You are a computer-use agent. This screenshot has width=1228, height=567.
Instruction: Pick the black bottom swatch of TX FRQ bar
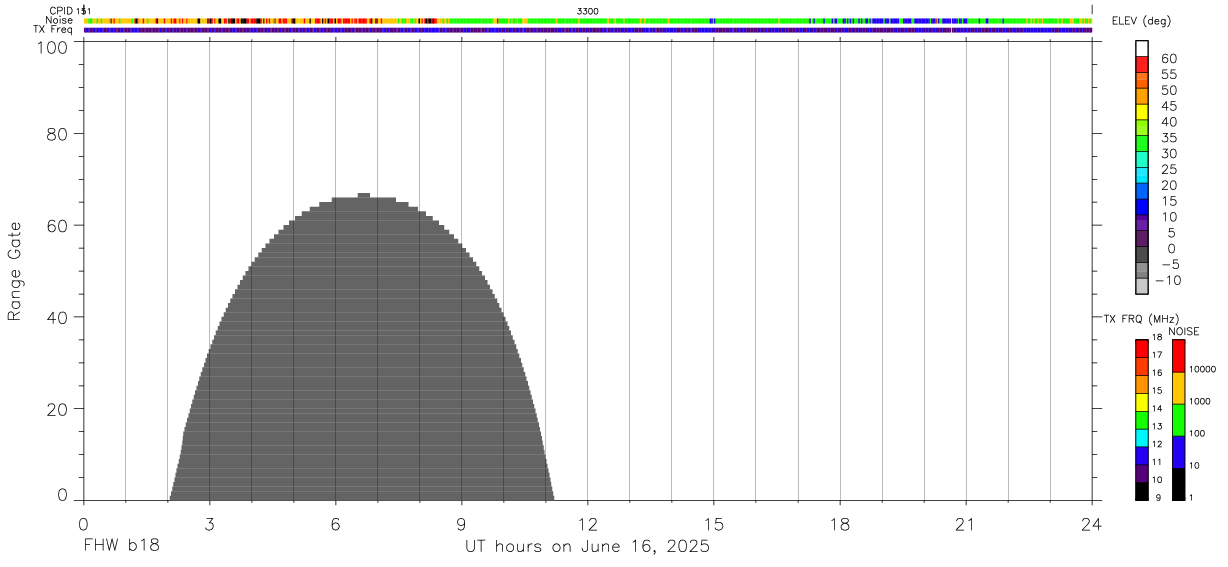(x=1142, y=492)
